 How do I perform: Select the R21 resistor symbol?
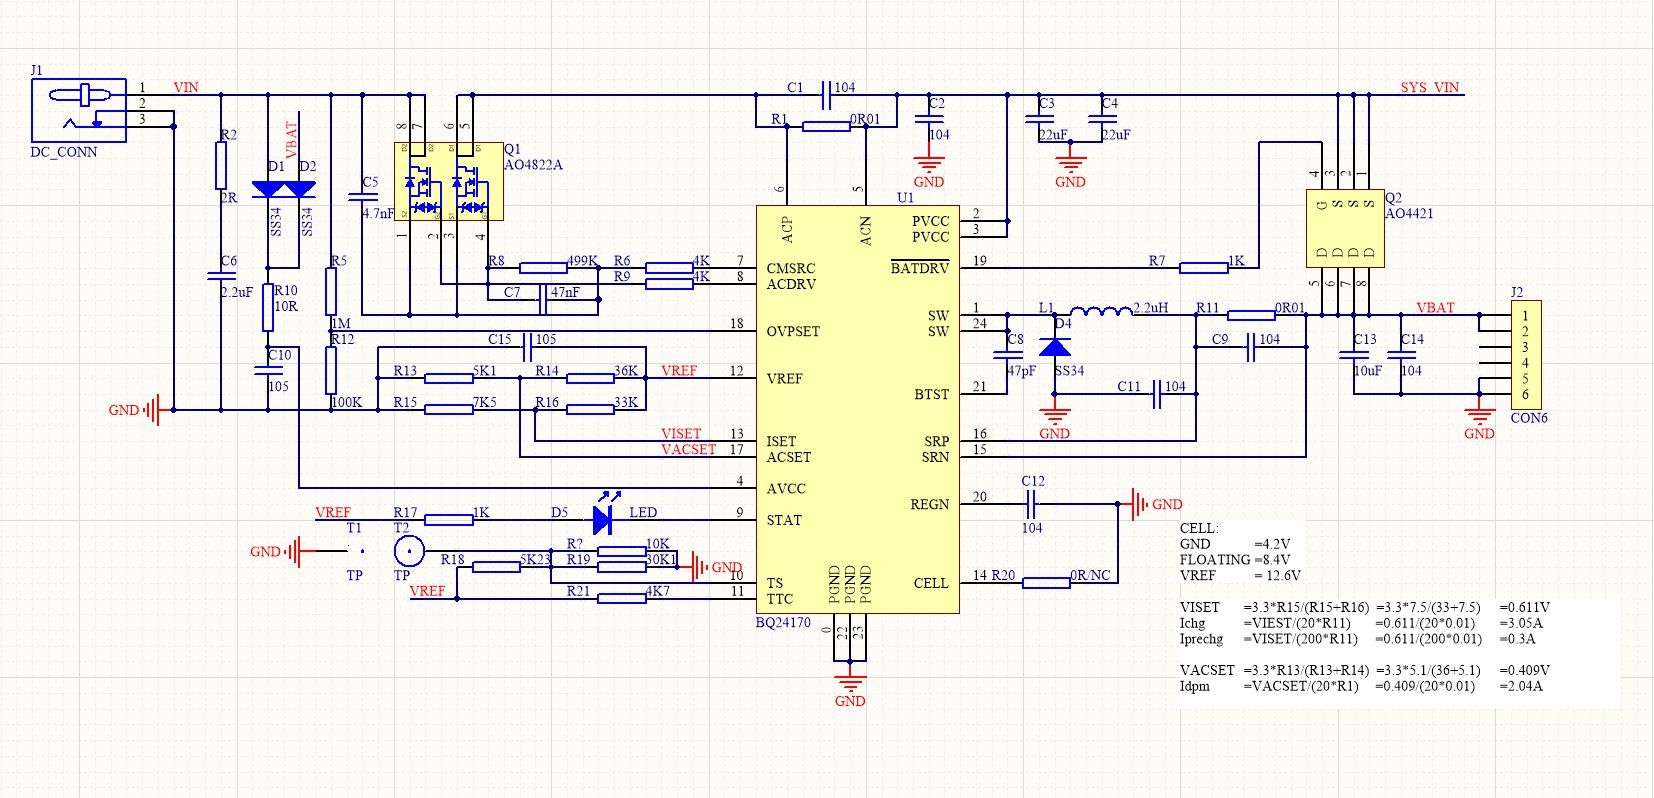[622, 598]
